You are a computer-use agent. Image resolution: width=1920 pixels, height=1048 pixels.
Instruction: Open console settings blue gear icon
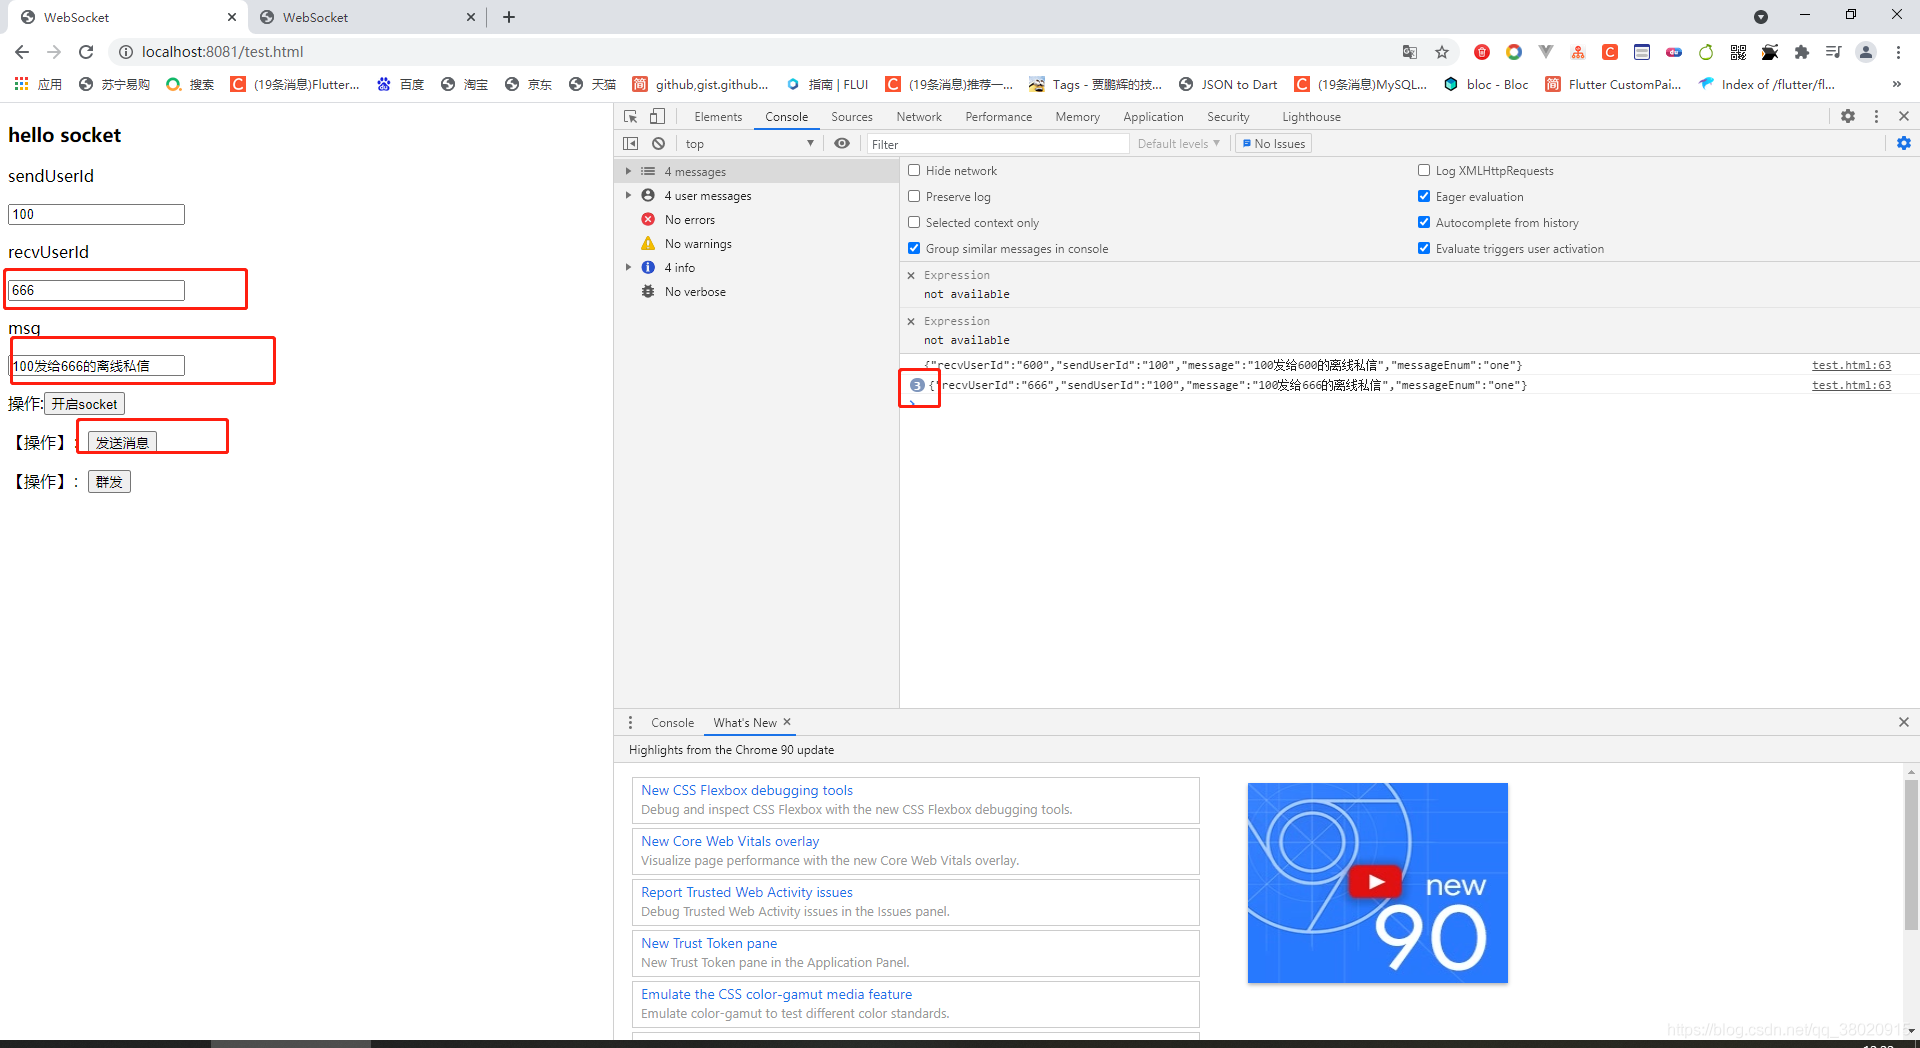point(1904,144)
